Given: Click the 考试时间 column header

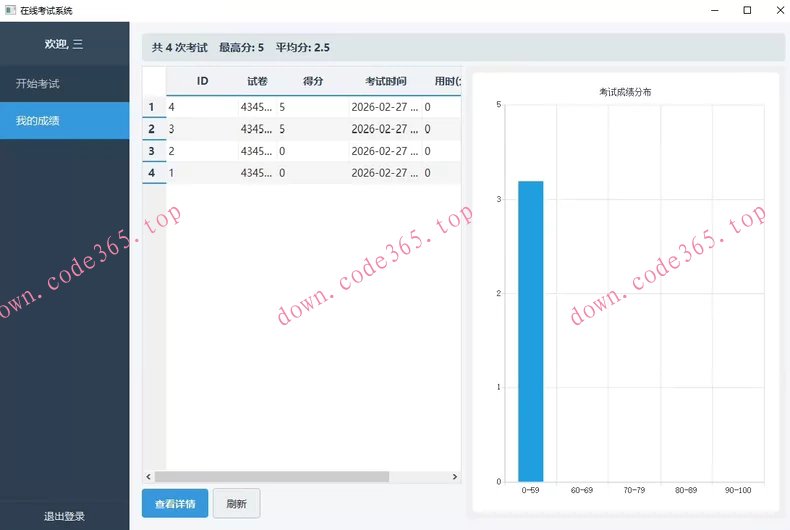Looking at the screenshot, I should pos(386,81).
